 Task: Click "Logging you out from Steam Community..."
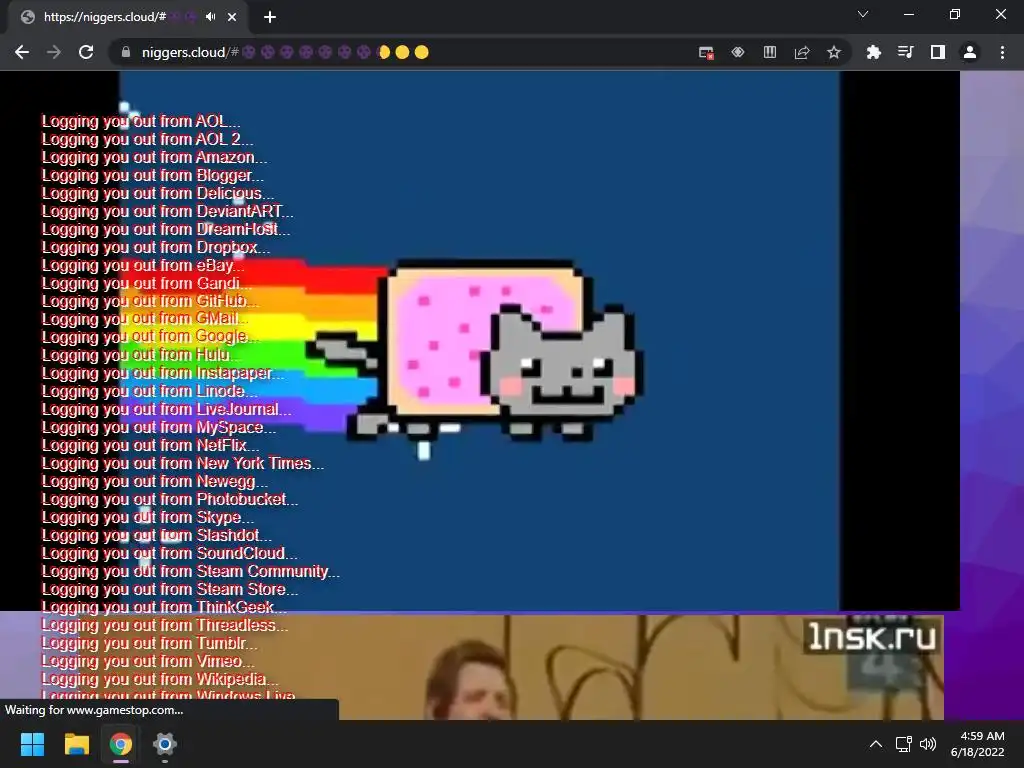coord(191,571)
